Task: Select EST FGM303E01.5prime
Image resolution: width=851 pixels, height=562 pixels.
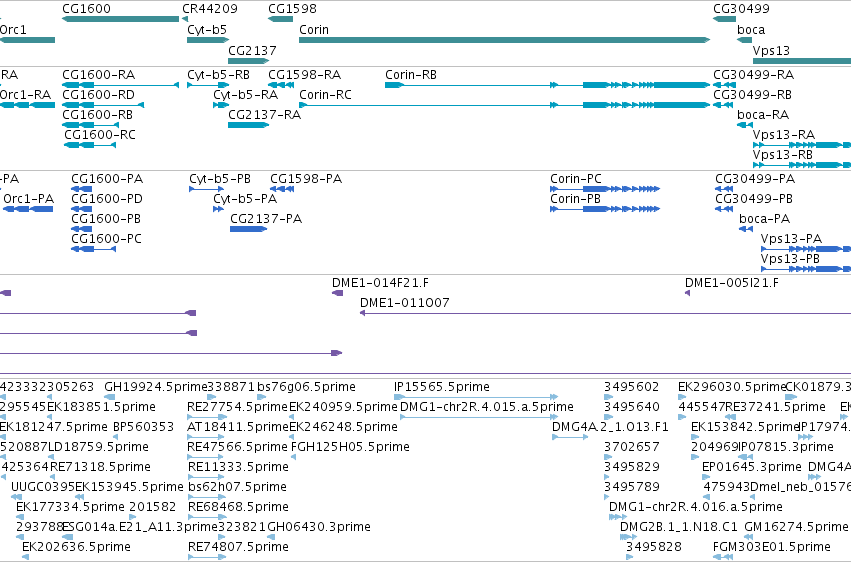Action: pos(724,557)
